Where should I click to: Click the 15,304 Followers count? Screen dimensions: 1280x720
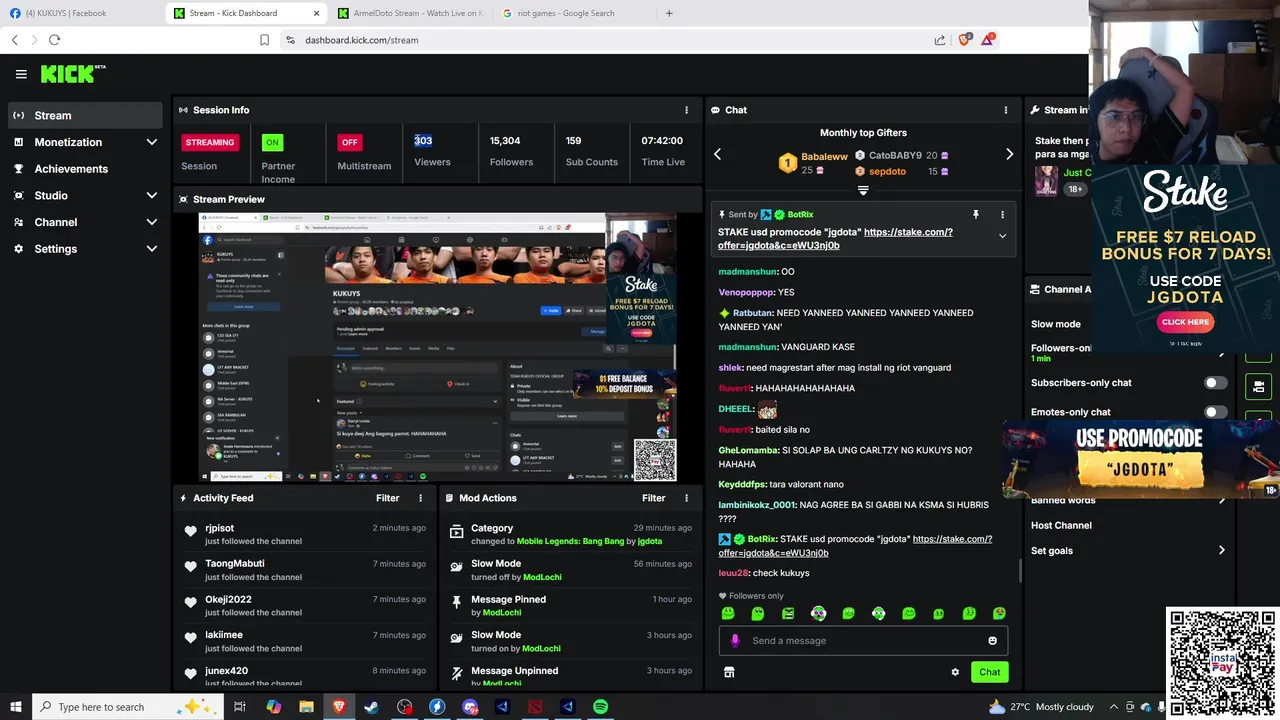(x=505, y=141)
